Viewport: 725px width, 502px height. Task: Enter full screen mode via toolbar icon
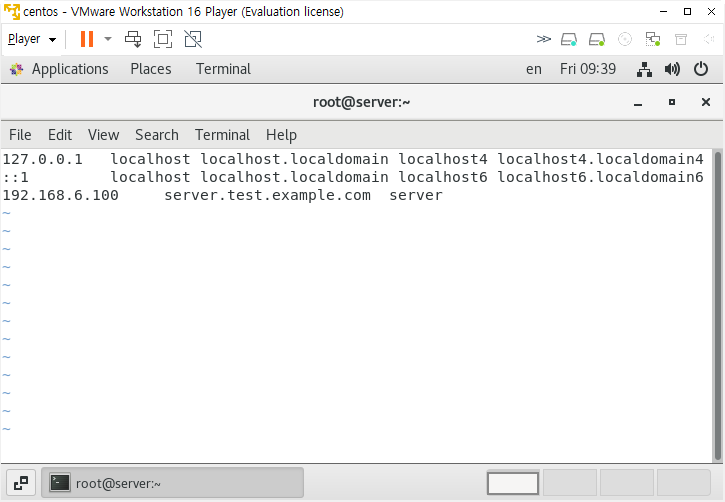tap(163, 39)
